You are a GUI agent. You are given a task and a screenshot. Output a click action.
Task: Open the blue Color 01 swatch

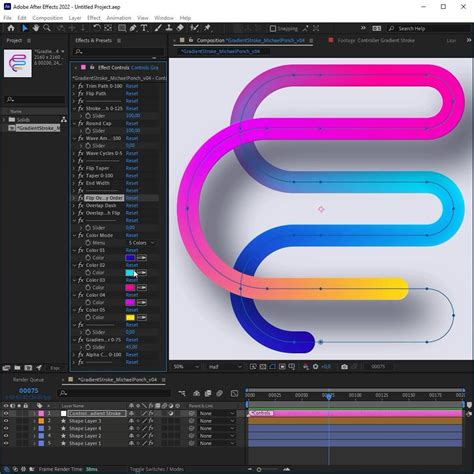tap(130, 258)
